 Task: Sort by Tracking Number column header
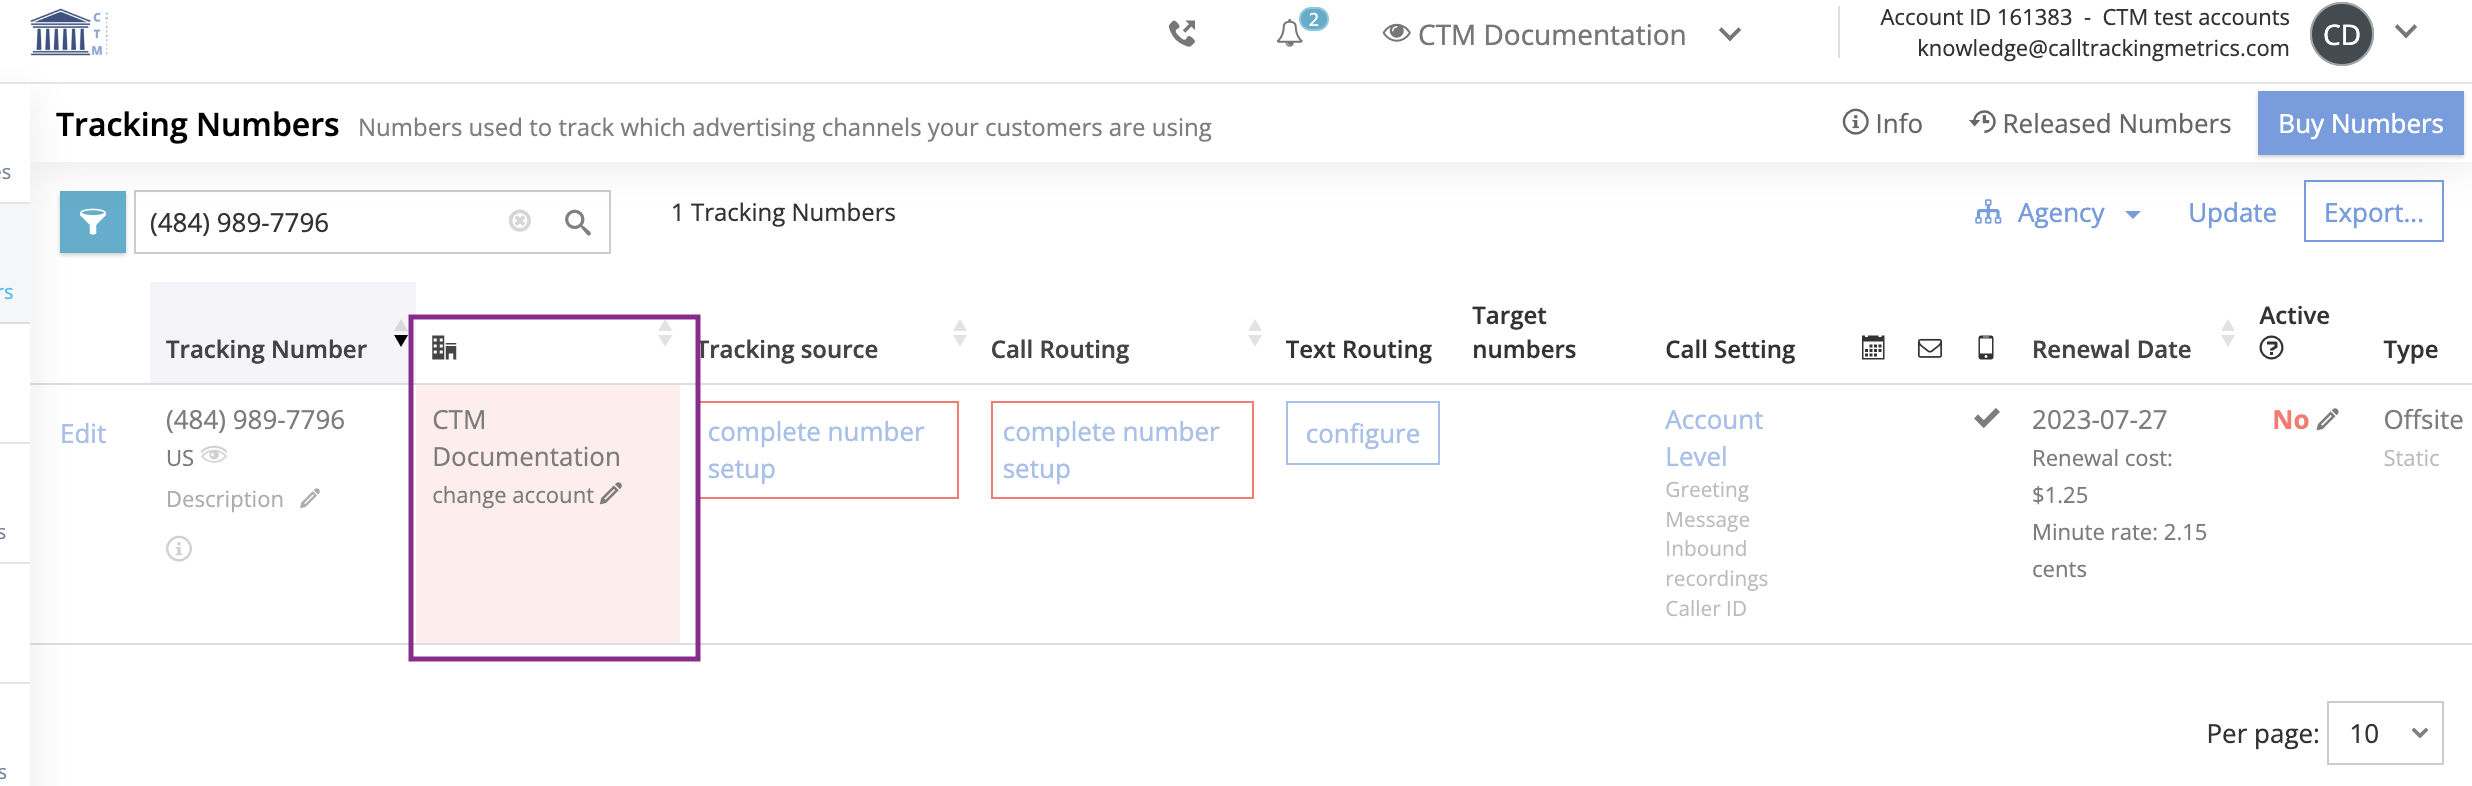(x=266, y=349)
